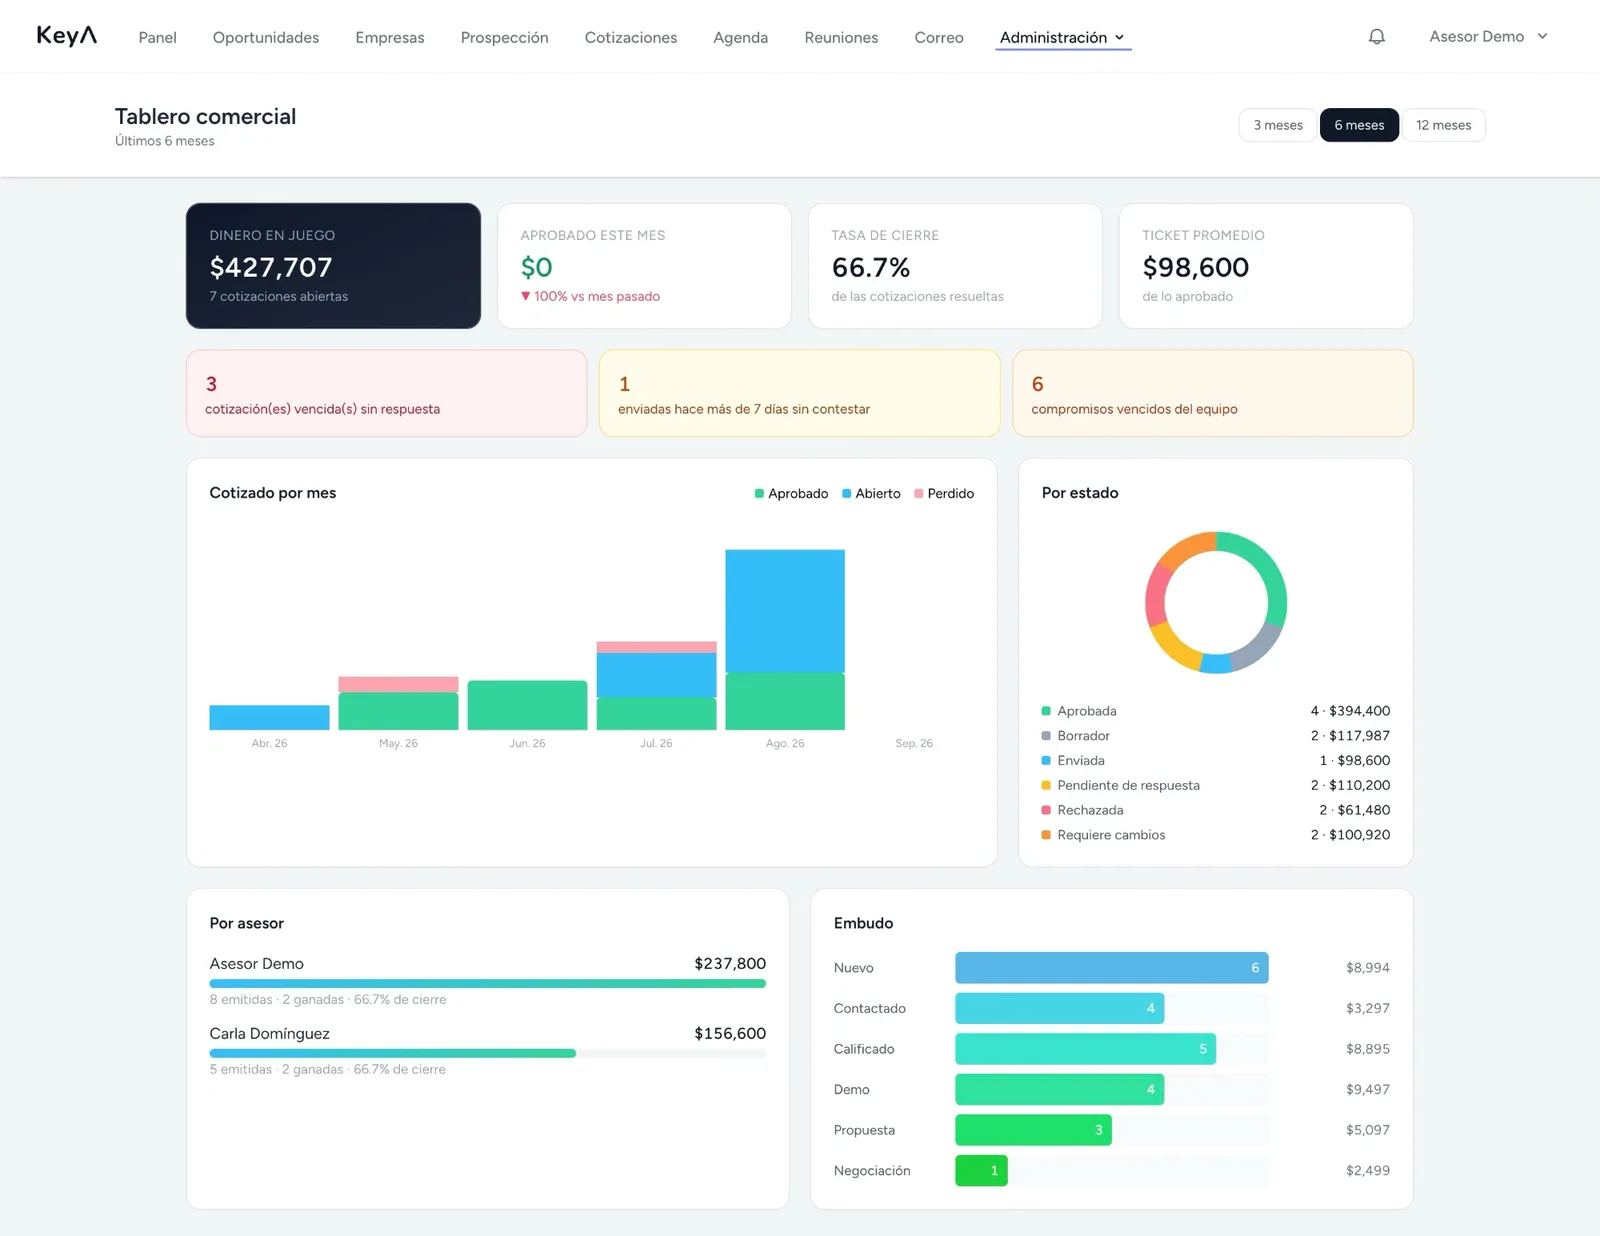The width and height of the screenshot is (1600, 1236).
Task: Open the vencidas sin respuesta alert card
Action: (386, 393)
